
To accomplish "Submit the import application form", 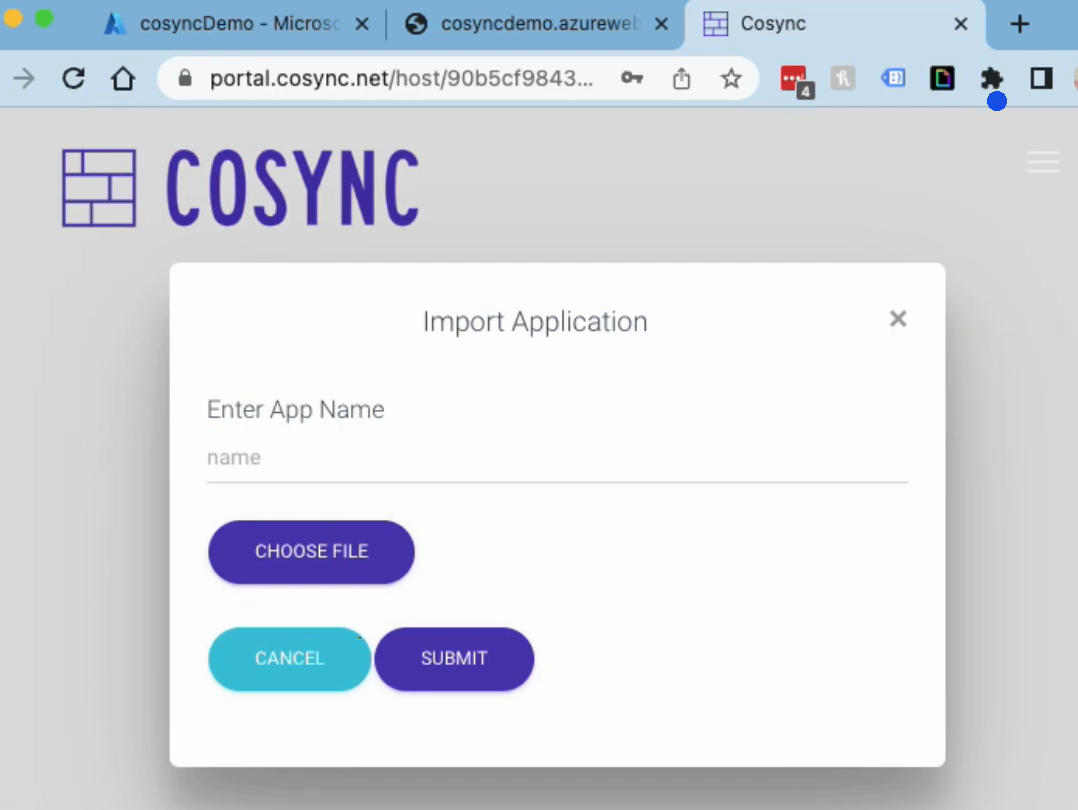I will [x=454, y=659].
